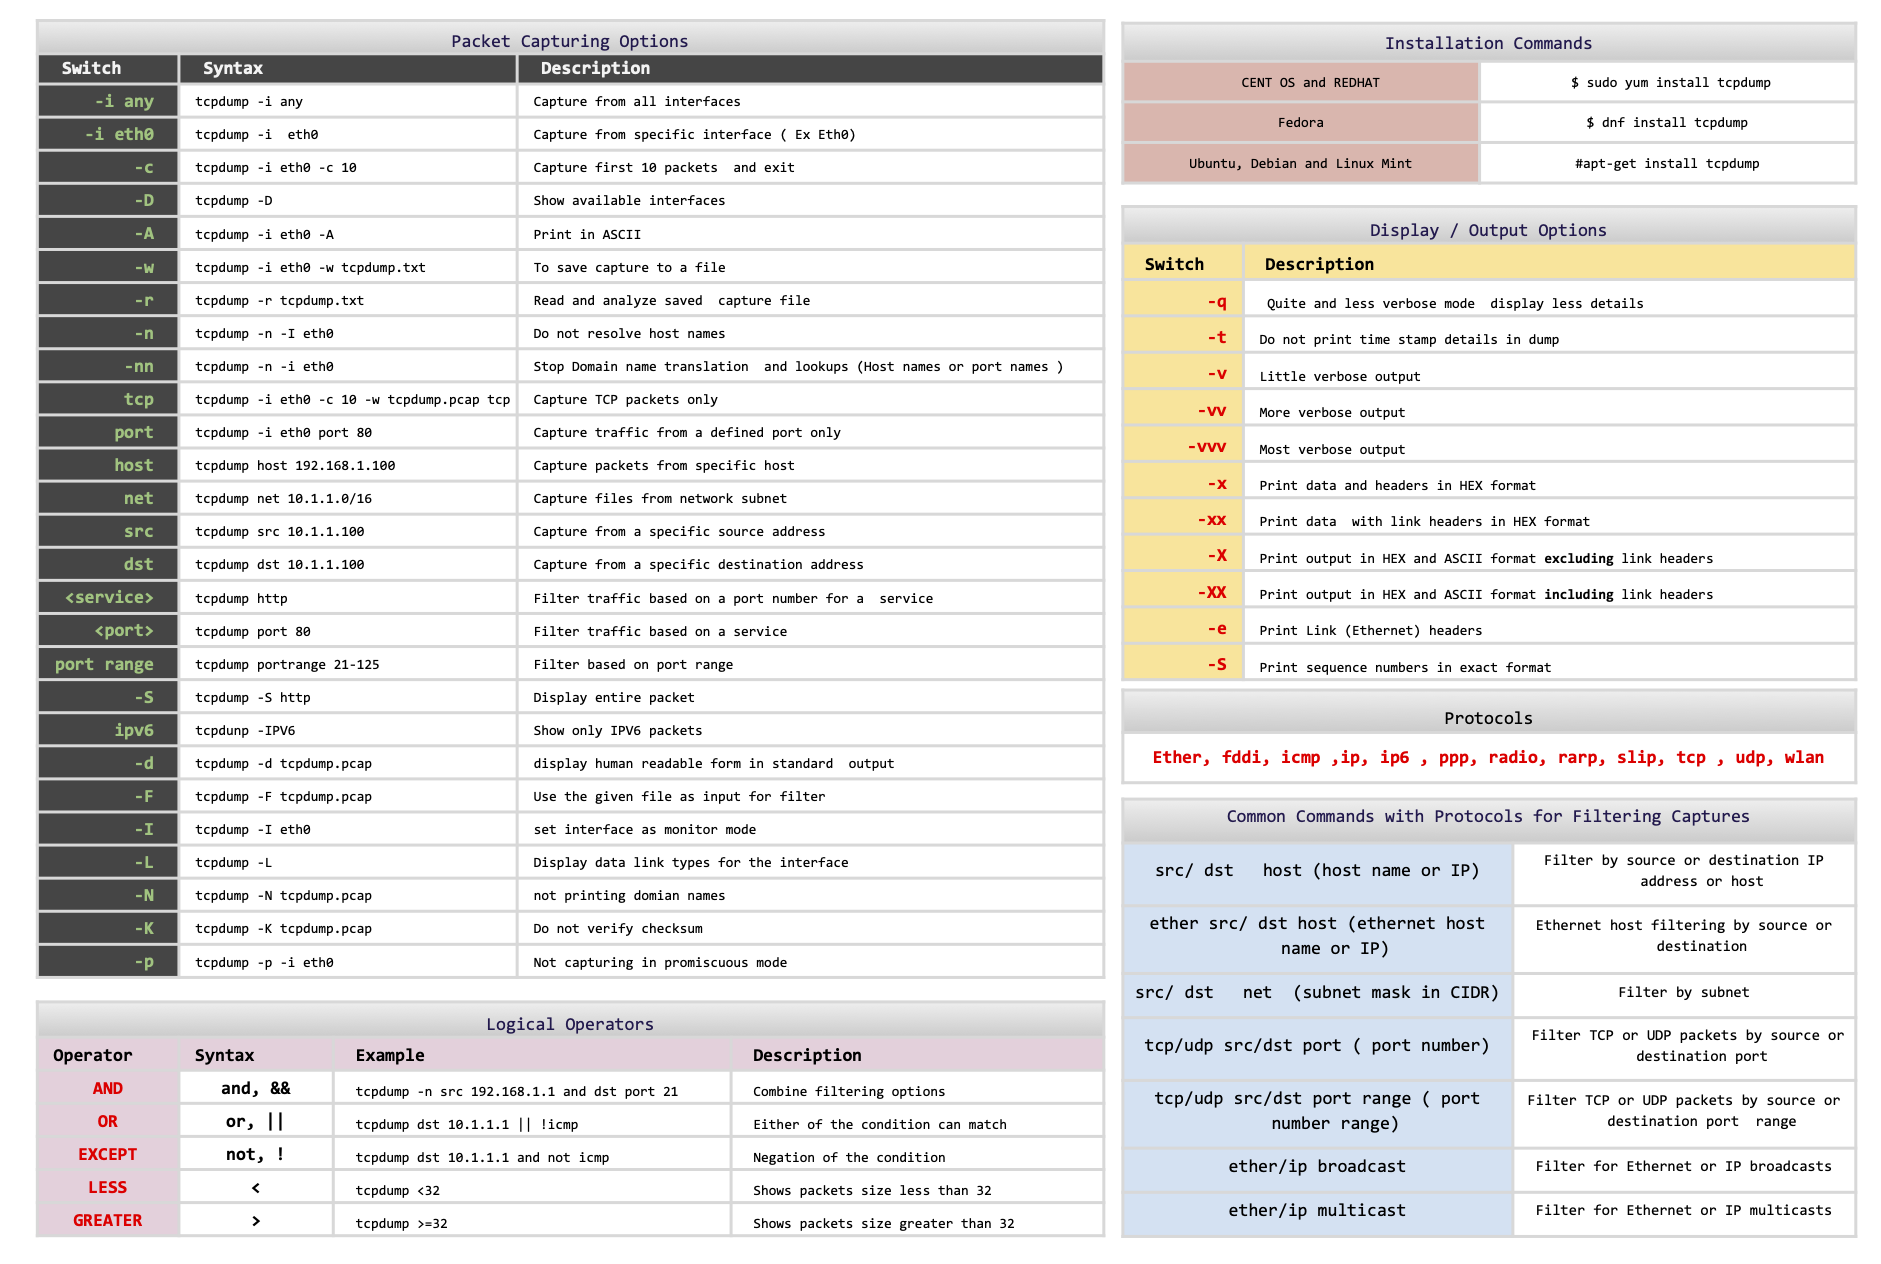Click the '-vvv' display switch cell
Screen dimensions: 1881x1264
coord(1184,446)
